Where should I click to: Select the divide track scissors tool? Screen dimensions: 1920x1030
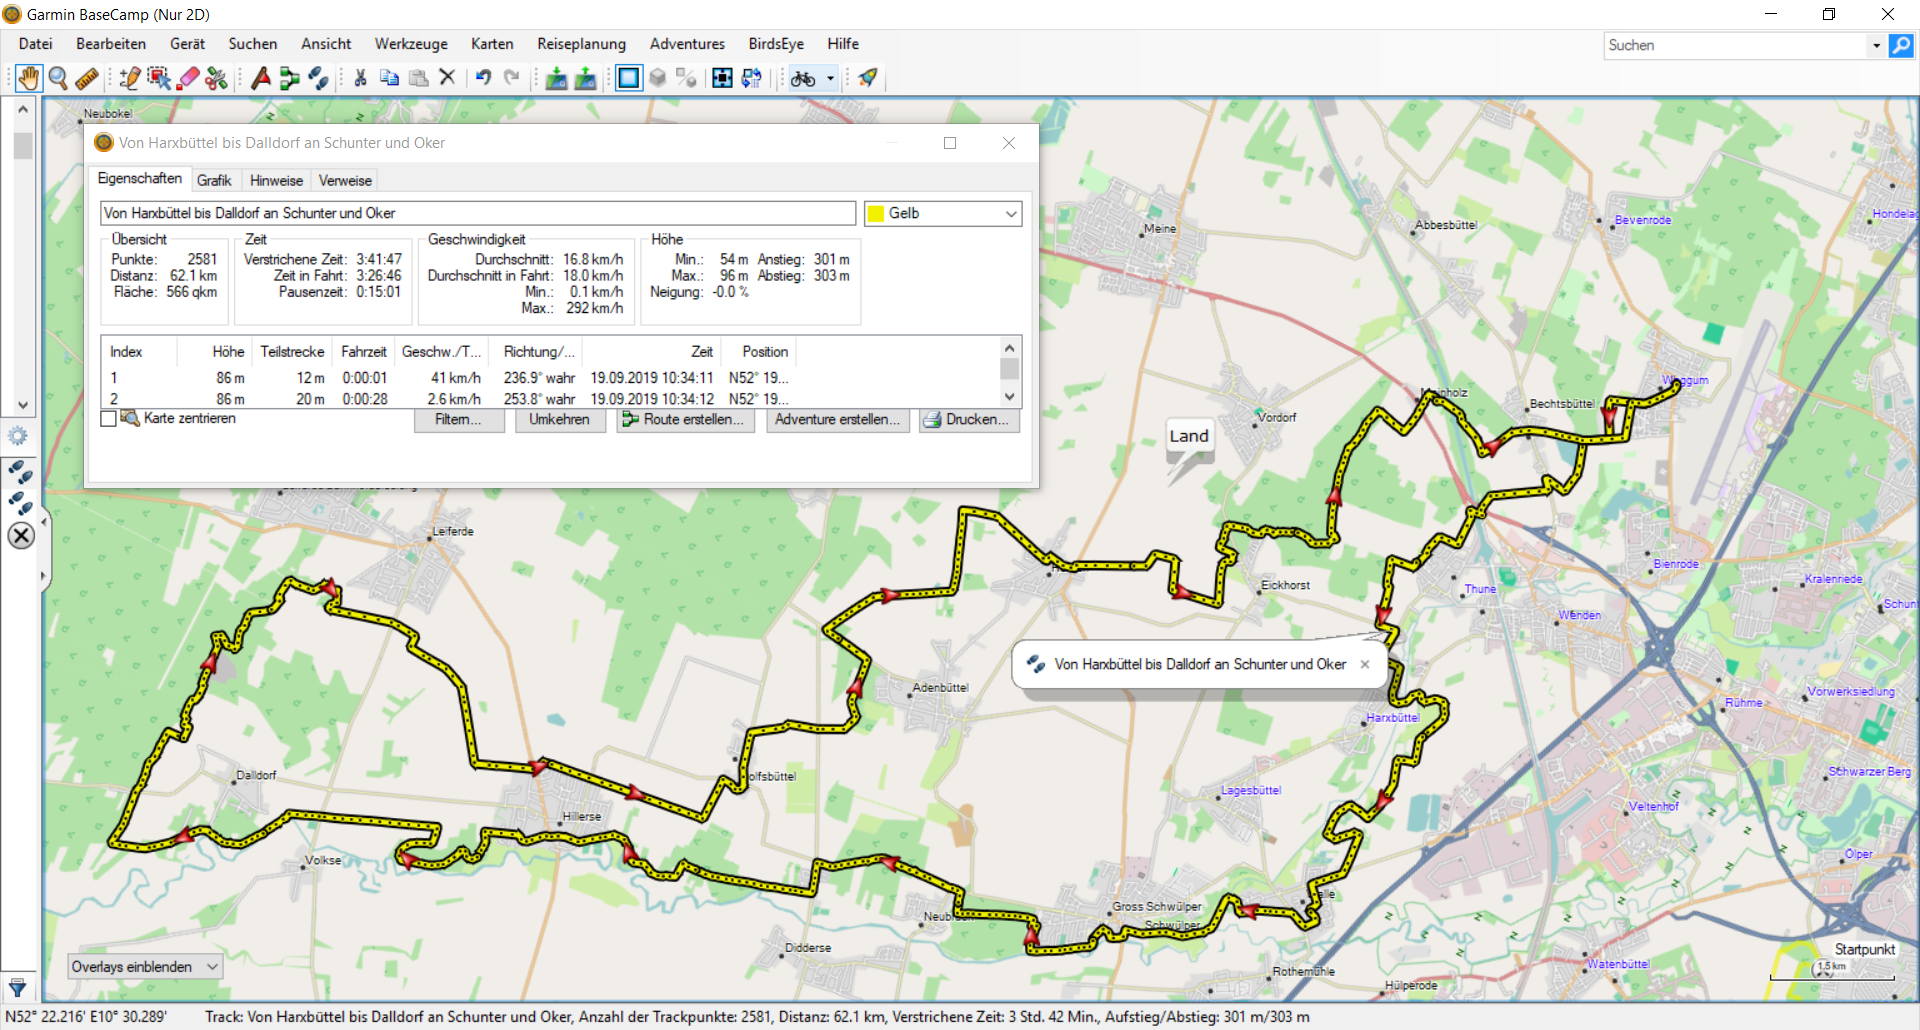216,78
